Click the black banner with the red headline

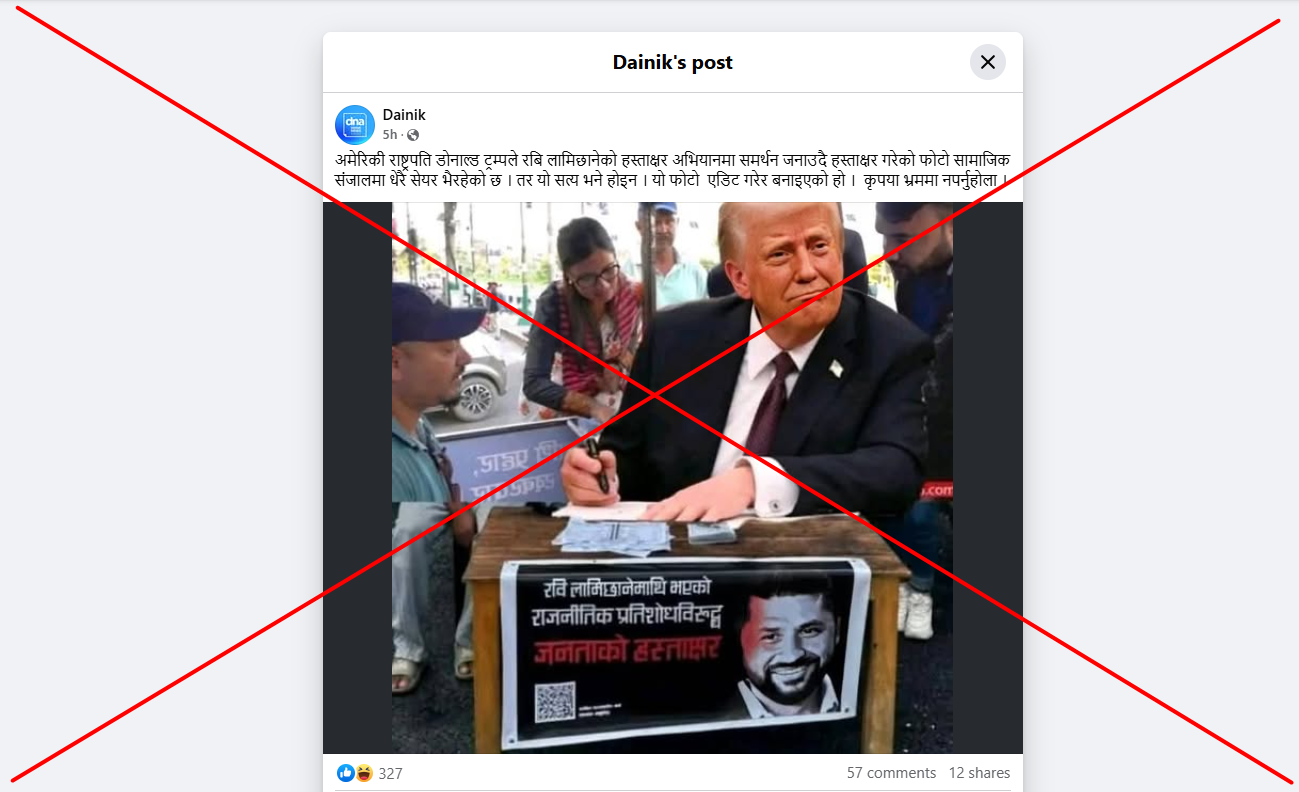point(686,652)
